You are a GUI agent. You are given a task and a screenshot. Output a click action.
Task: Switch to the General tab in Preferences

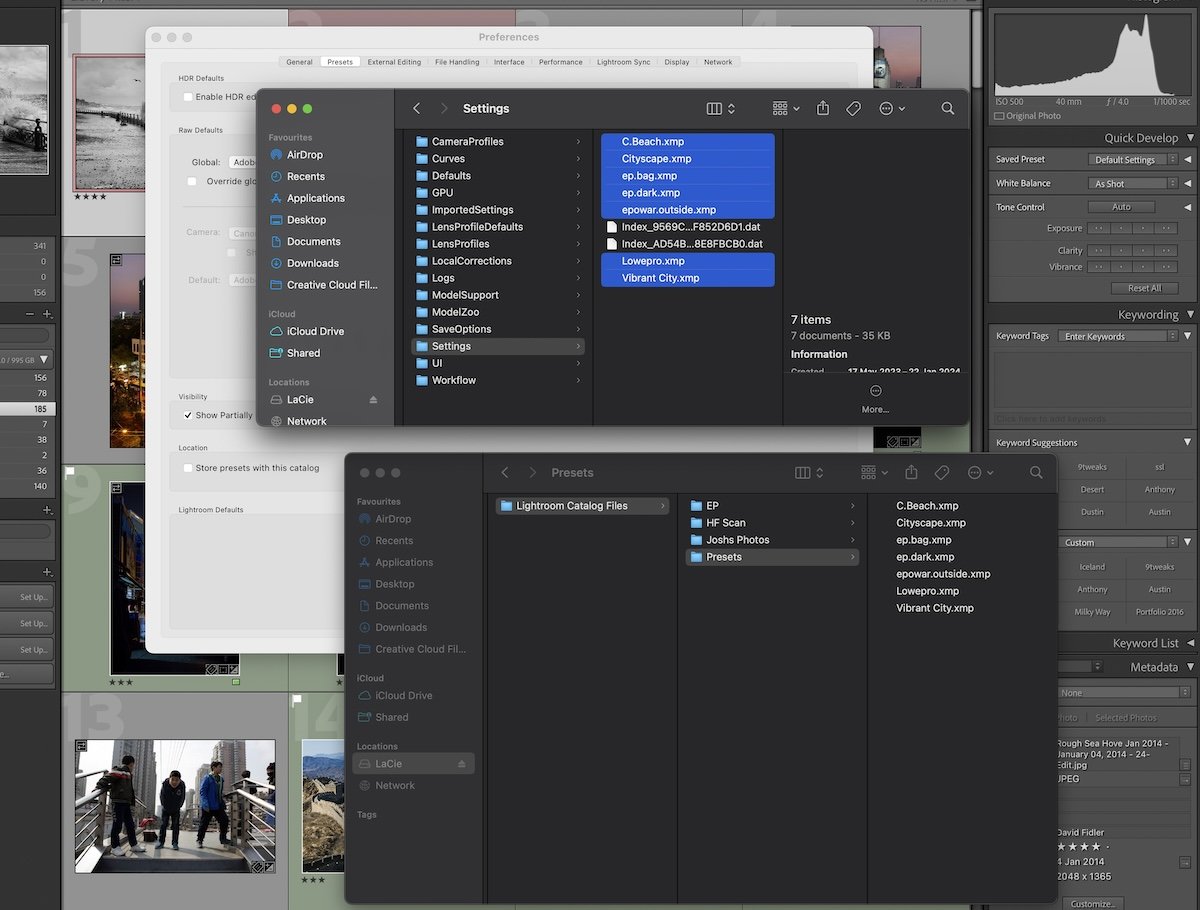click(299, 61)
